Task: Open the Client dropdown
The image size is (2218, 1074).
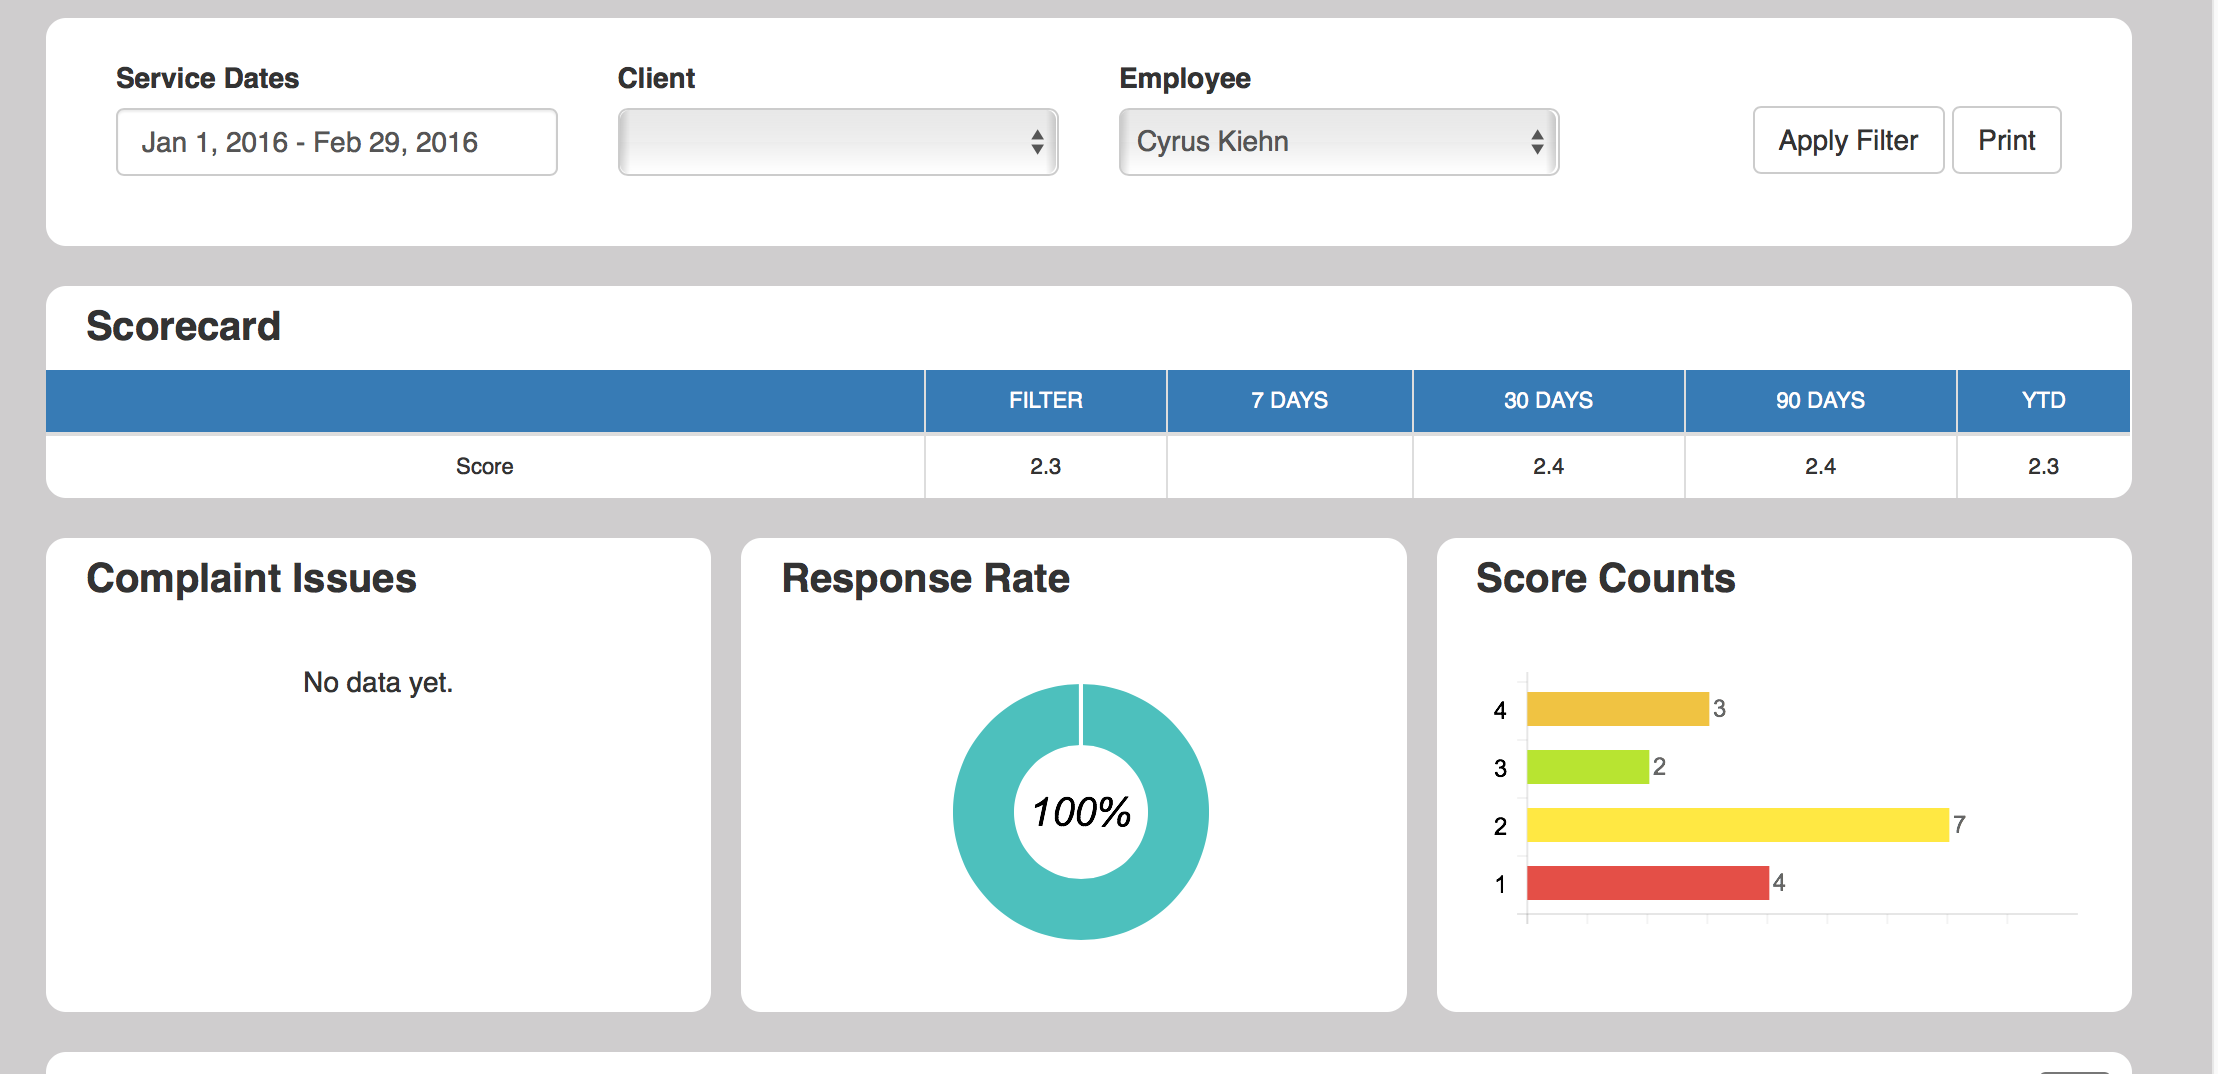Action: (838, 141)
